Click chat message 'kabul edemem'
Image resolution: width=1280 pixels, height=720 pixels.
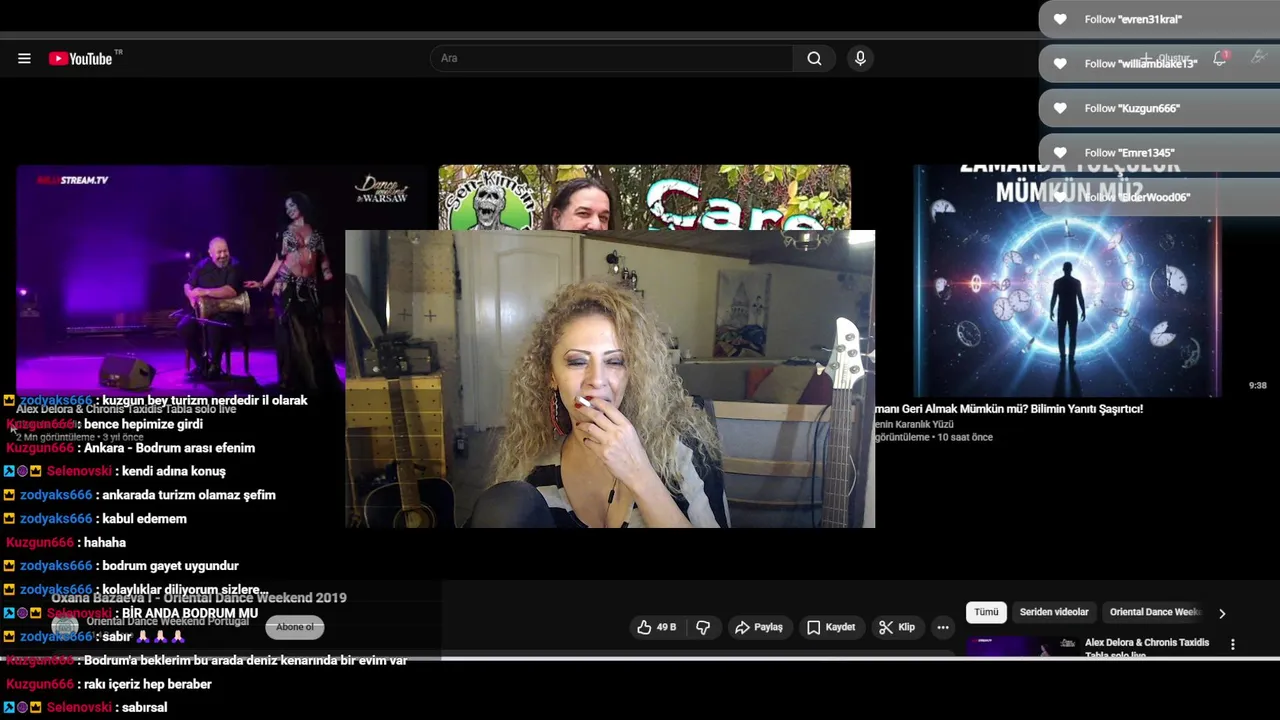coord(144,519)
